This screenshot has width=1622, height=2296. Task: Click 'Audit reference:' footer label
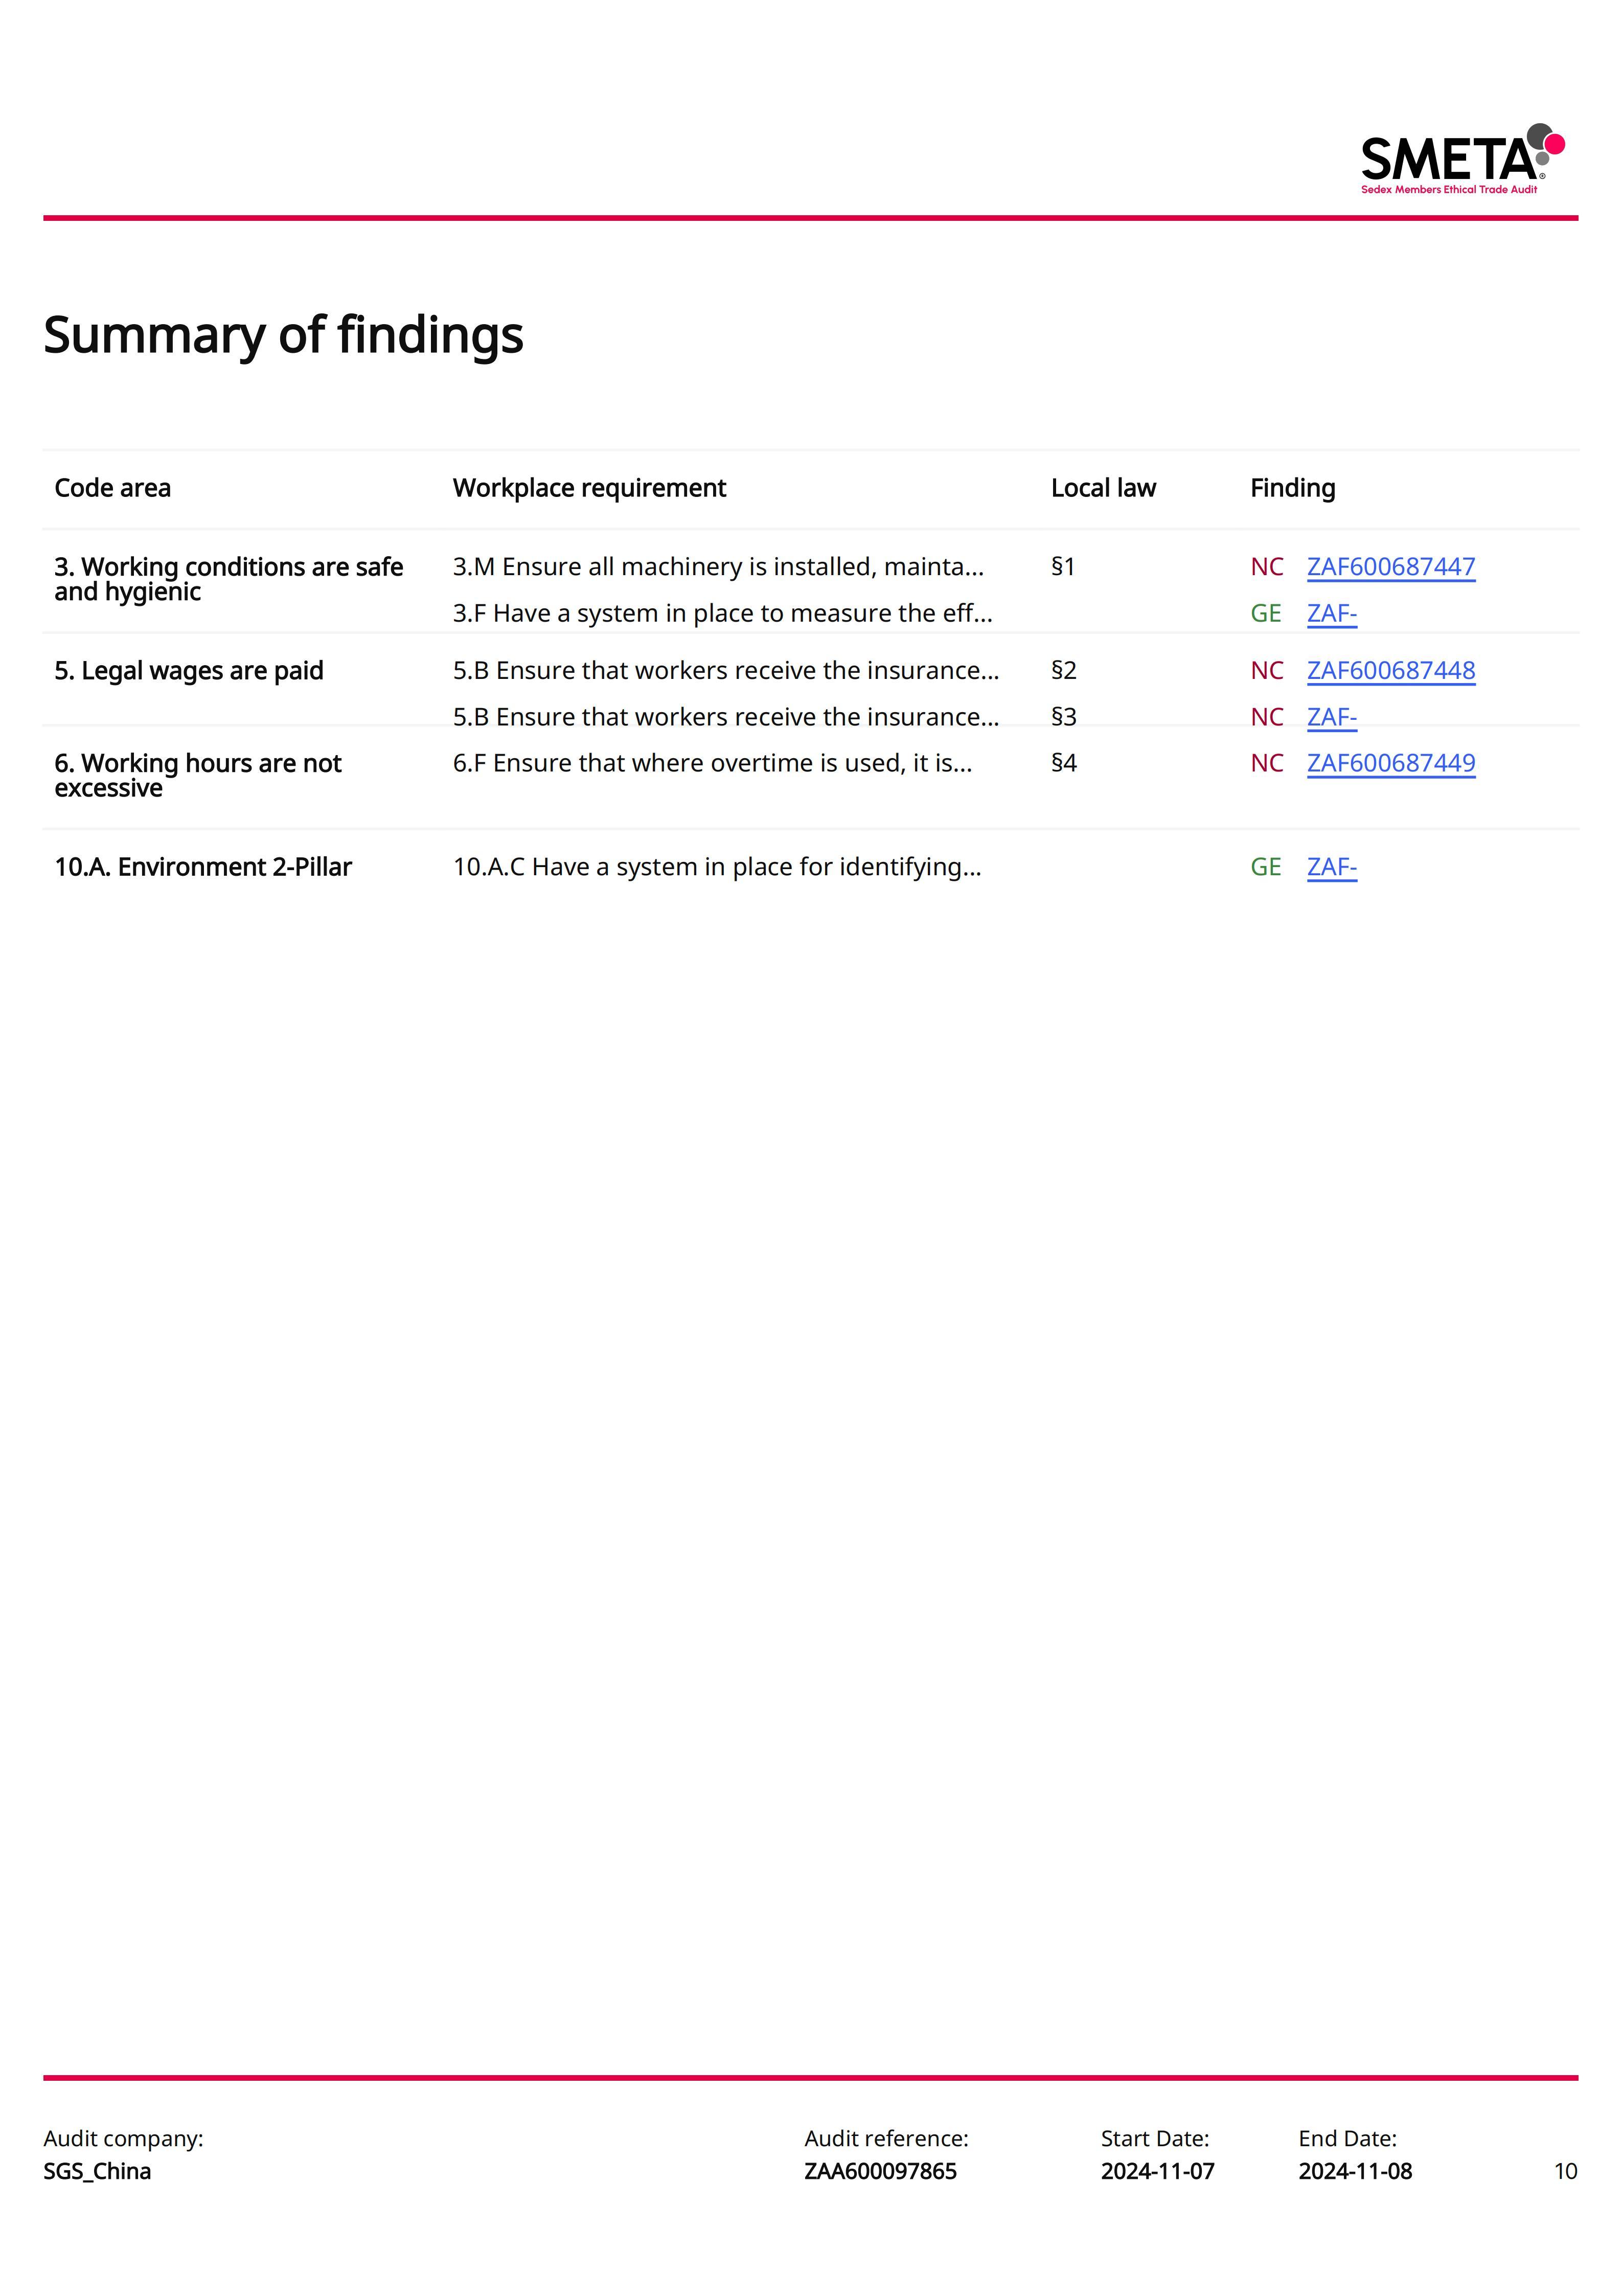886,2139
